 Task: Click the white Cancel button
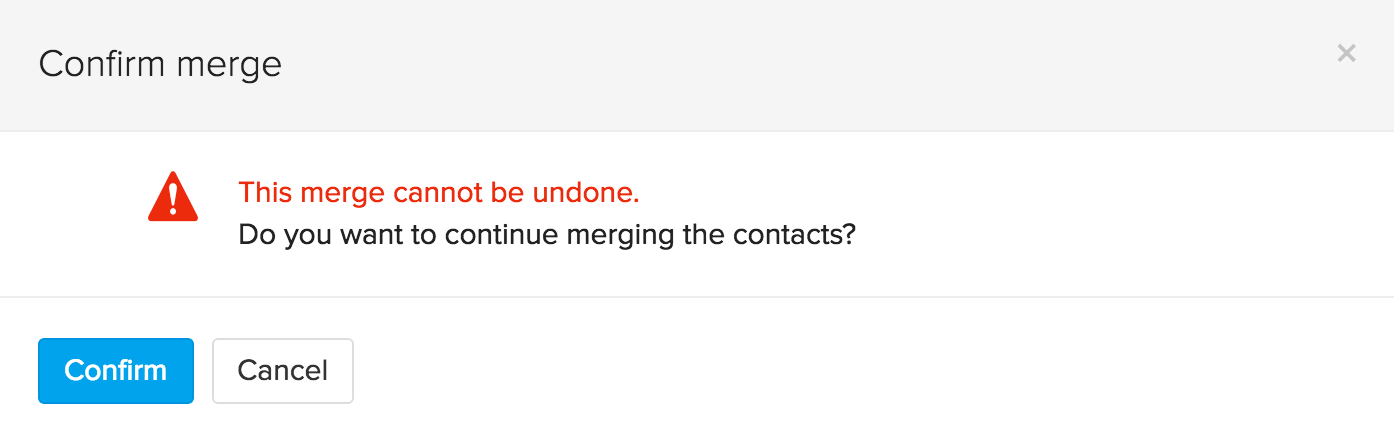(x=283, y=371)
